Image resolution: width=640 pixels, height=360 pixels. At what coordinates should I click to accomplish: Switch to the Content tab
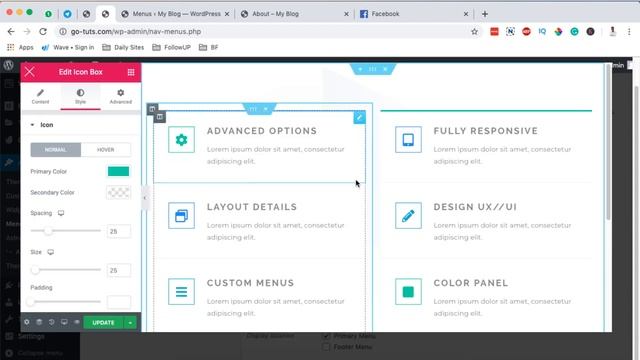coord(40,97)
